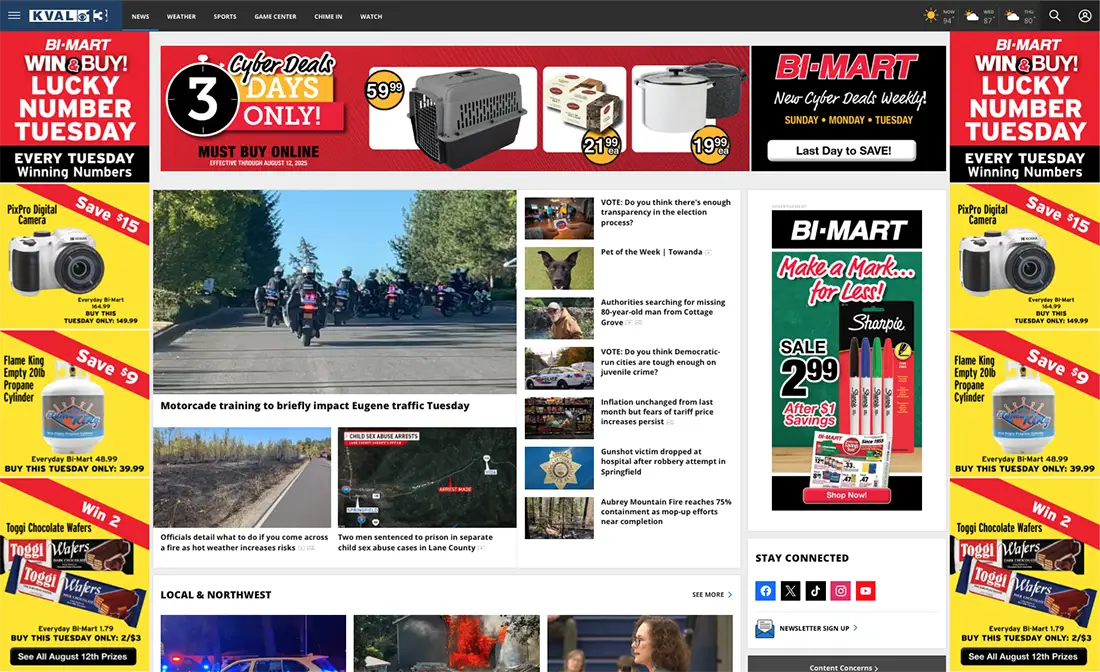
Task: Open election transparency VOTE headline
Action: pyautogui.click(x=665, y=212)
